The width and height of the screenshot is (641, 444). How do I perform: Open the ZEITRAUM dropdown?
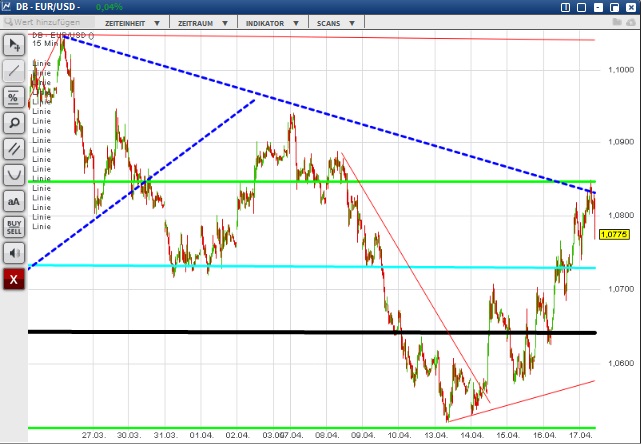(203, 23)
